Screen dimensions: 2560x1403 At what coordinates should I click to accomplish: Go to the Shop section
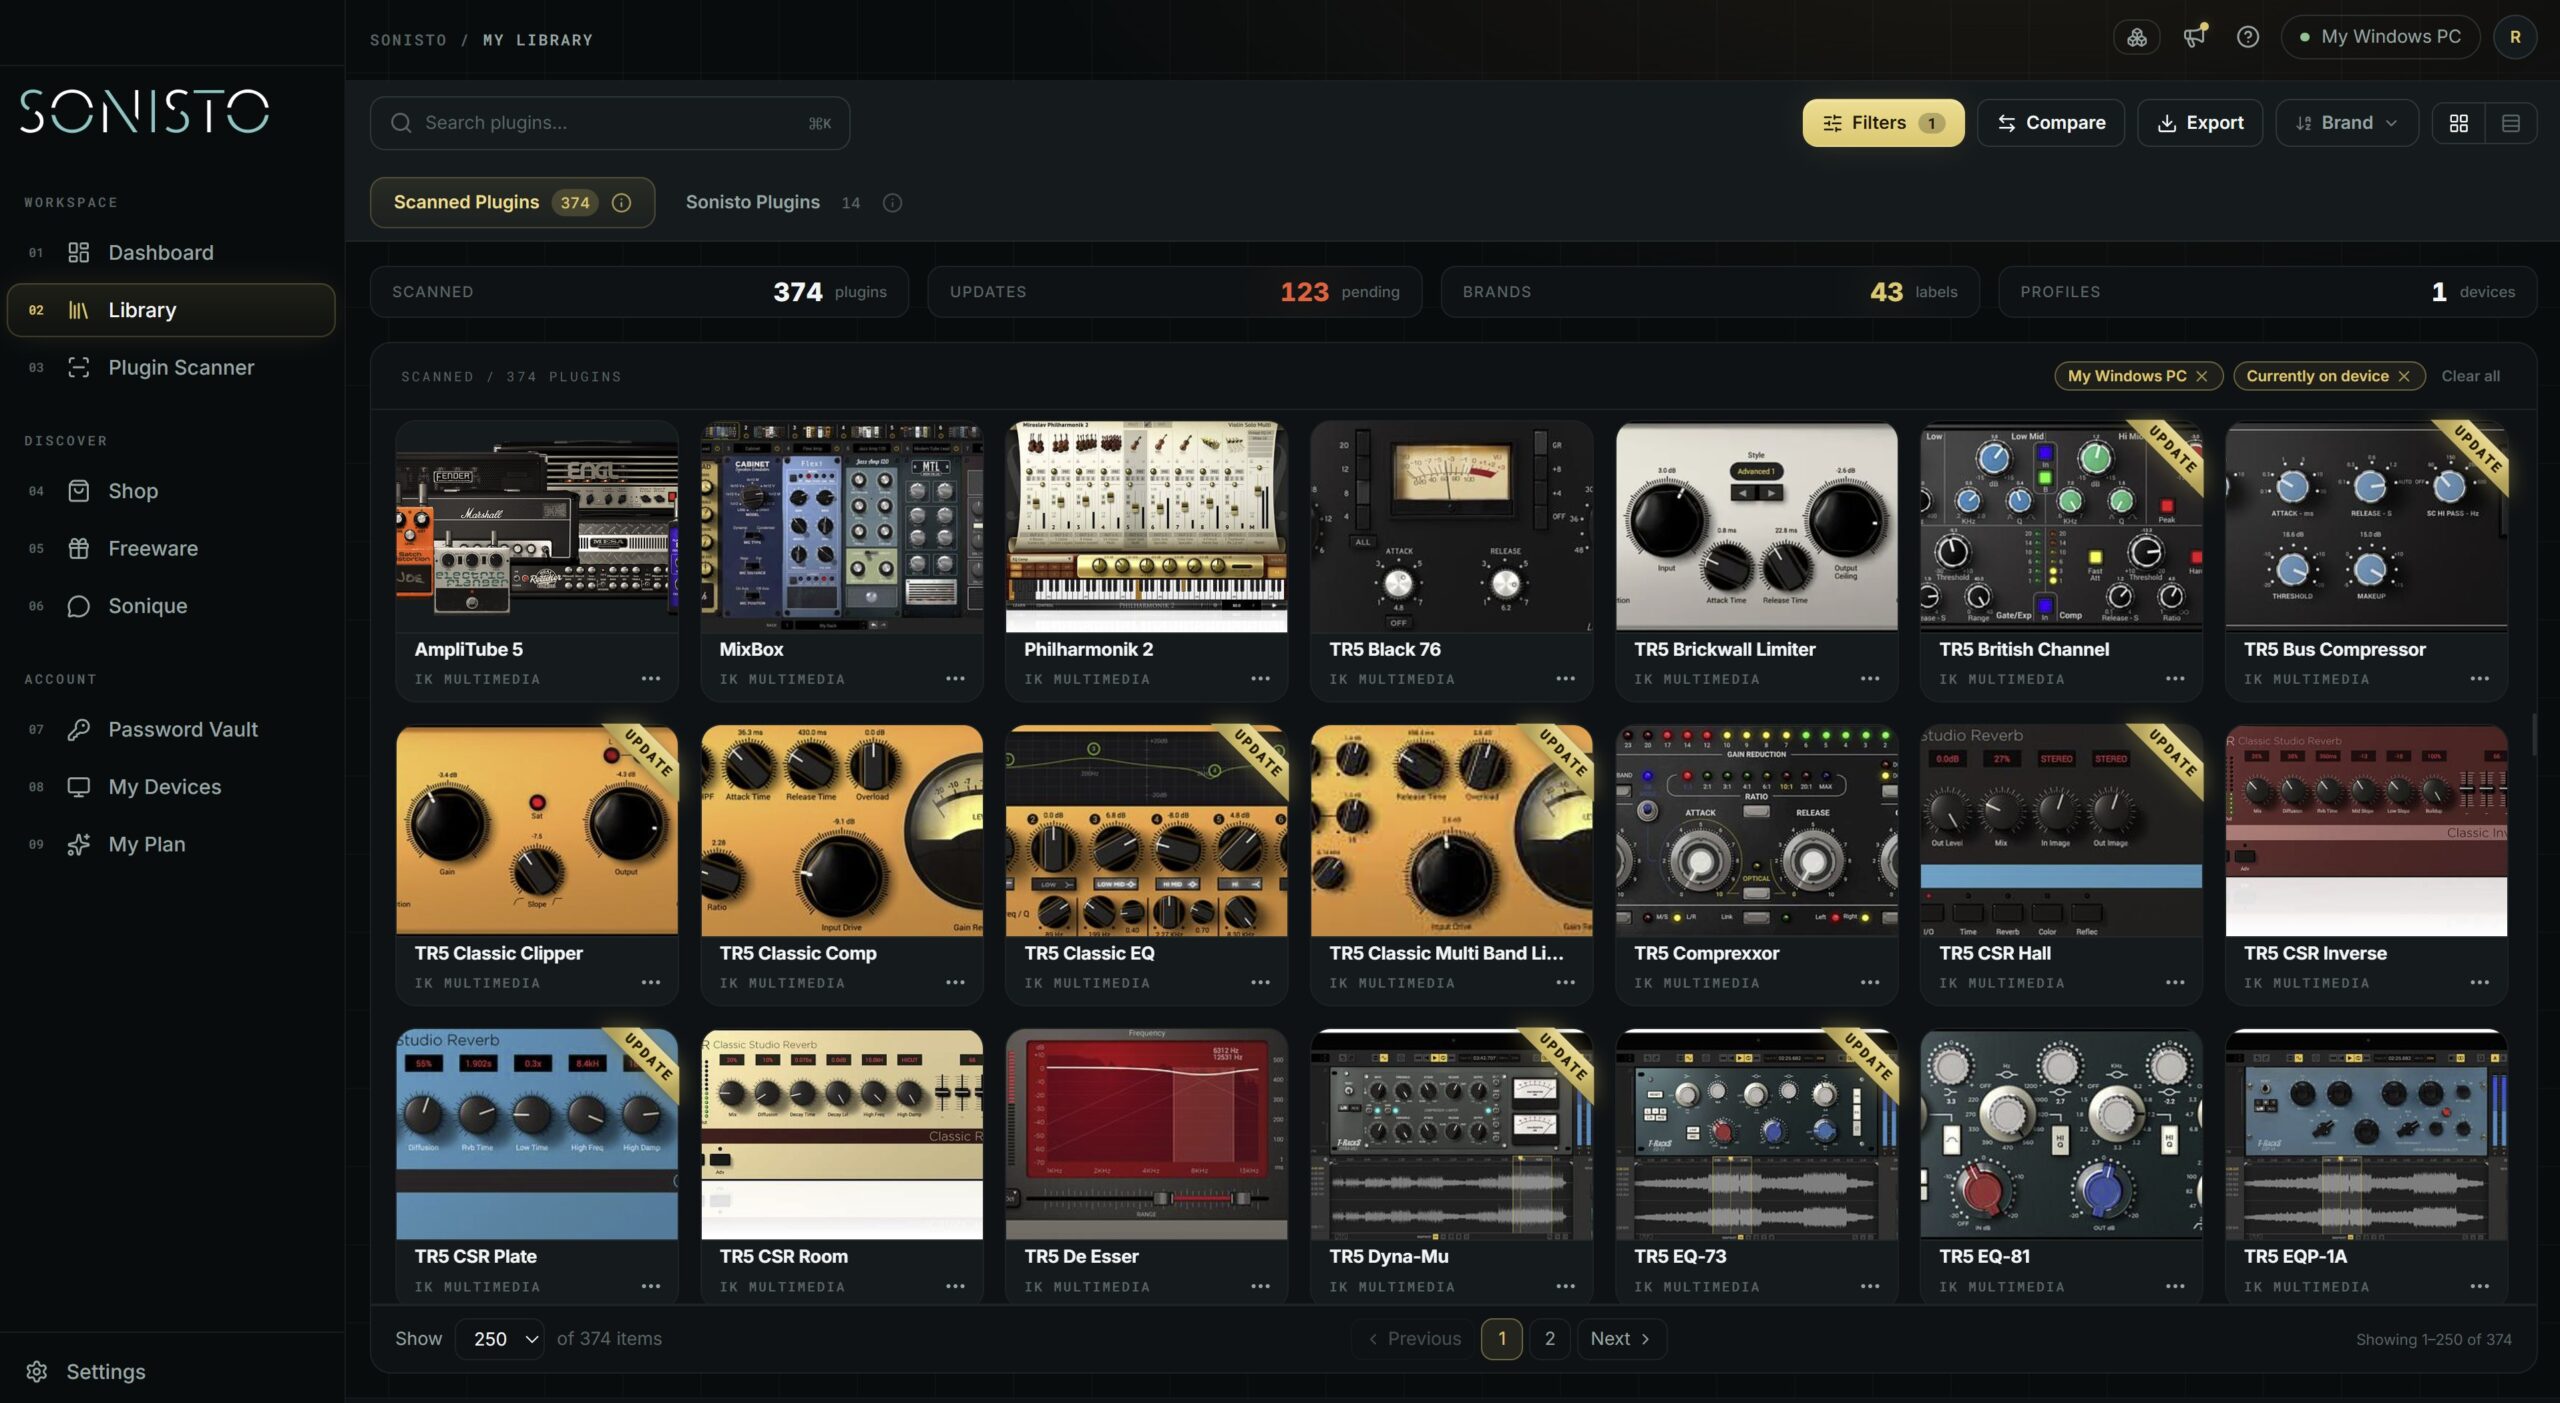(x=170, y=491)
